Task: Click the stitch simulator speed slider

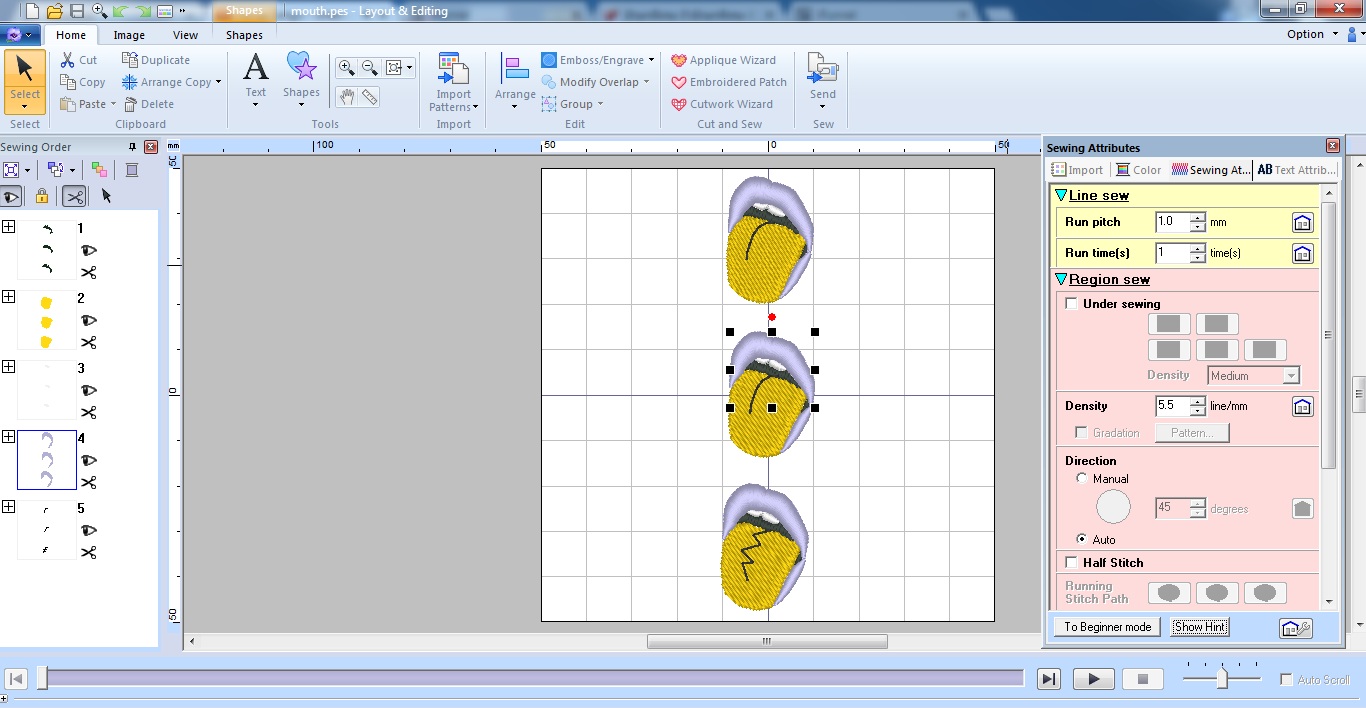Action: coord(1221,679)
